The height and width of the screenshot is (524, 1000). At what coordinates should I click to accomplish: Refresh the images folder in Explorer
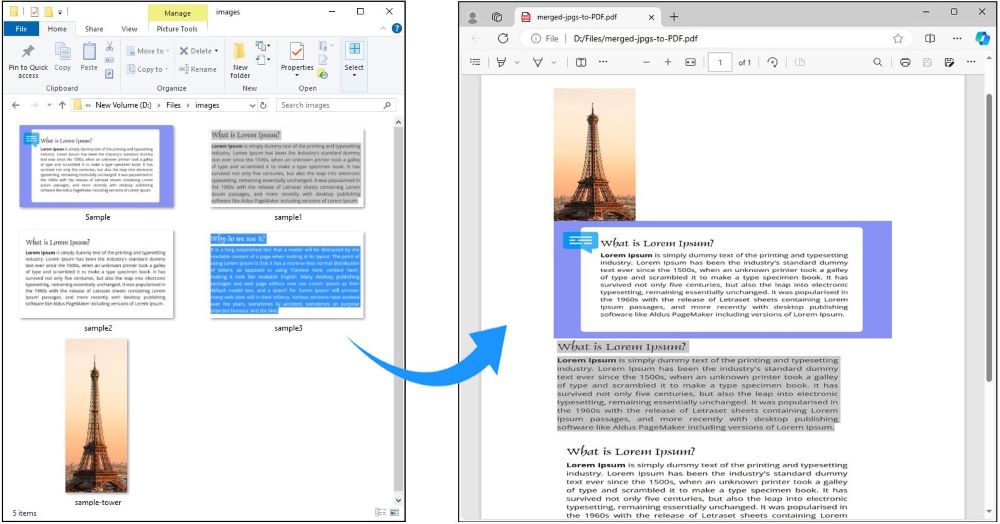[x=263, y=105]
